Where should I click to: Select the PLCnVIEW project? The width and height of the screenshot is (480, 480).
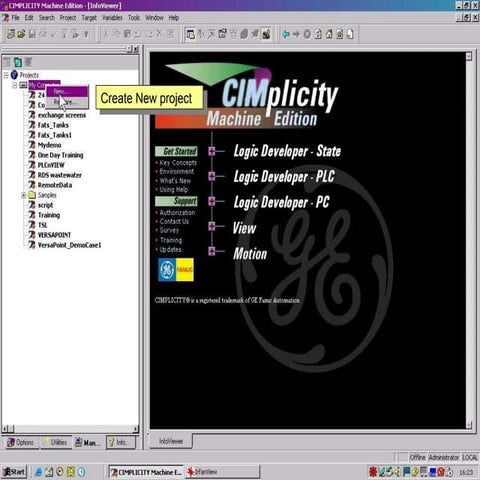[x=51, y=165]
